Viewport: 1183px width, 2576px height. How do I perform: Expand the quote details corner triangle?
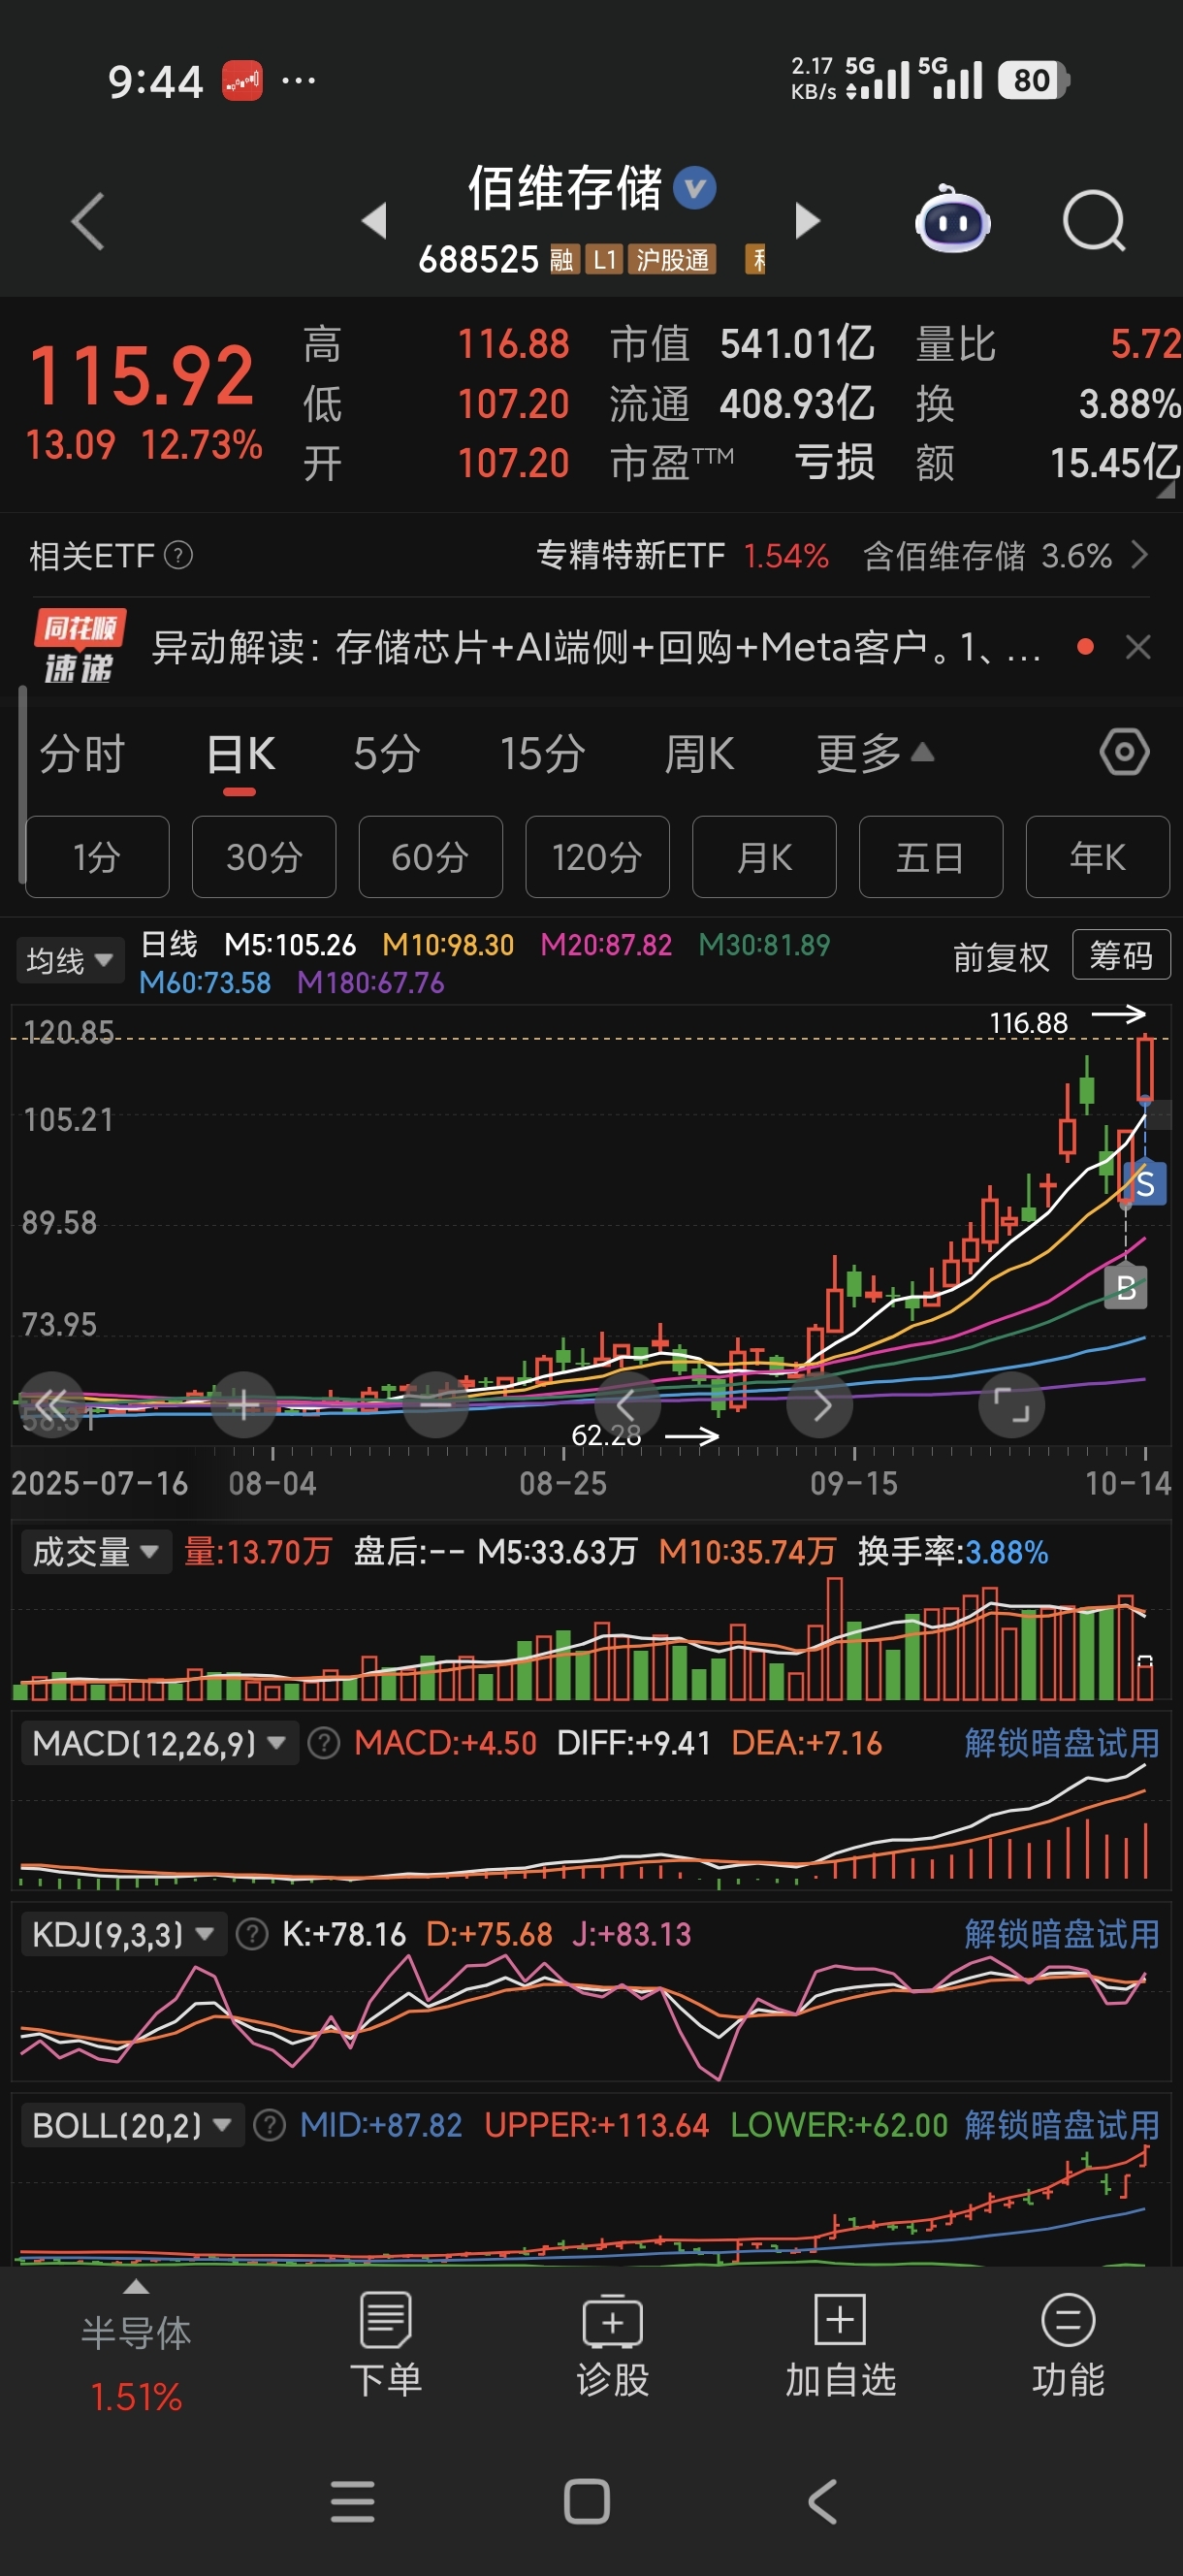click(1165, 489)
